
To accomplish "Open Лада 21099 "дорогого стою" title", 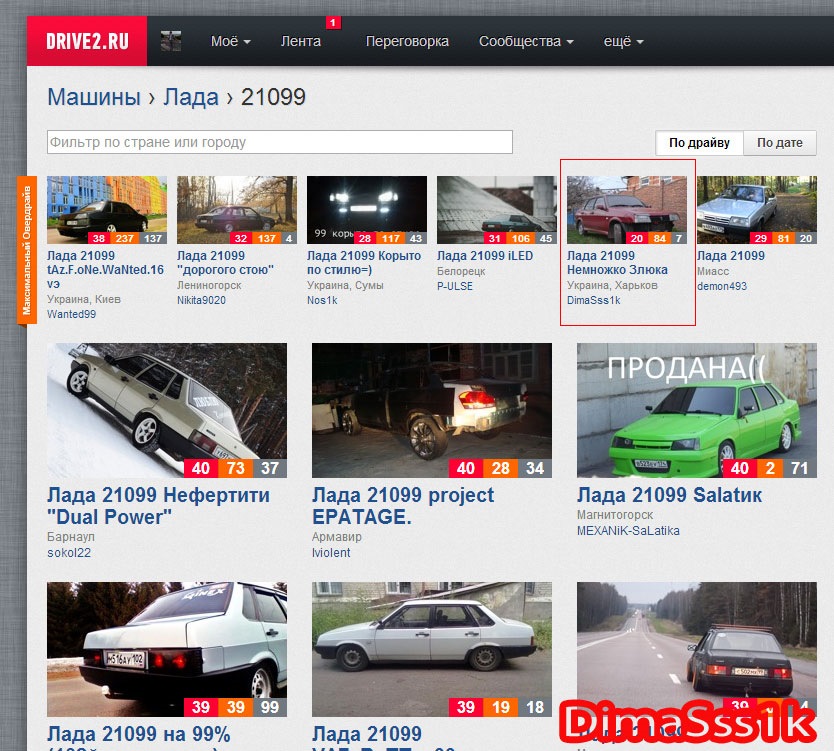I will pos(226,263).
